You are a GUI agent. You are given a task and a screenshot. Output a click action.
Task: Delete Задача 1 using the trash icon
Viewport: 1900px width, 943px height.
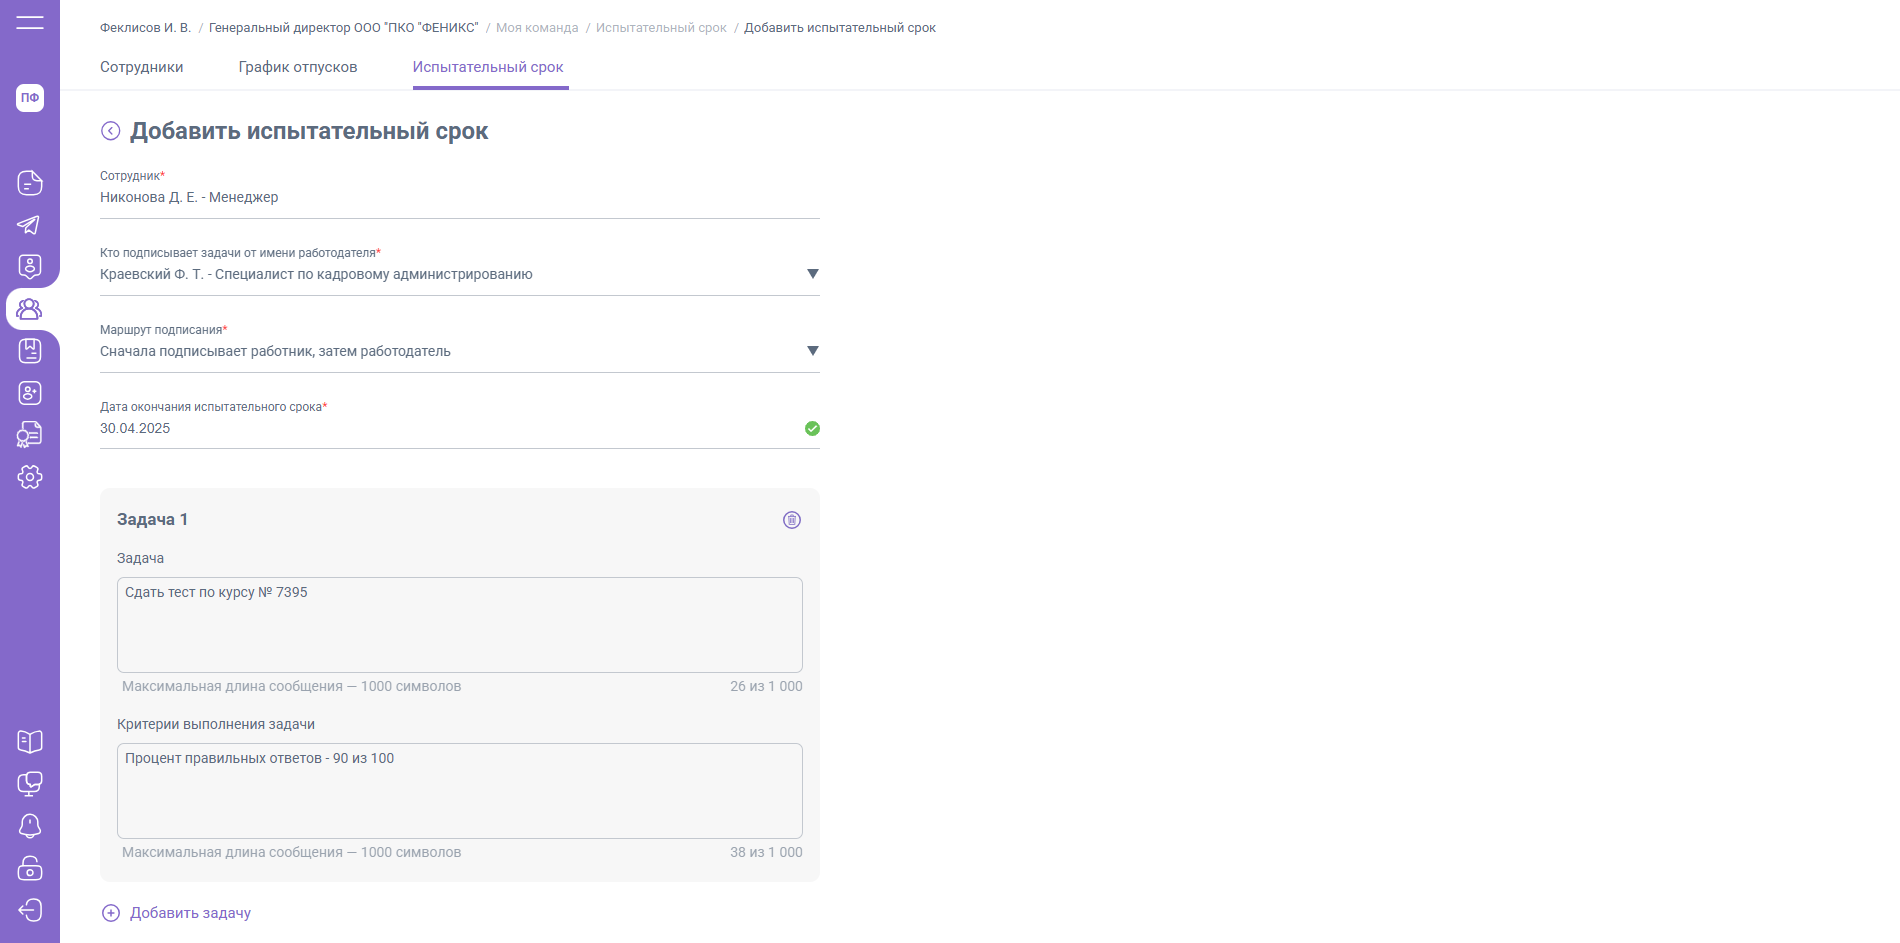point(791,520)
